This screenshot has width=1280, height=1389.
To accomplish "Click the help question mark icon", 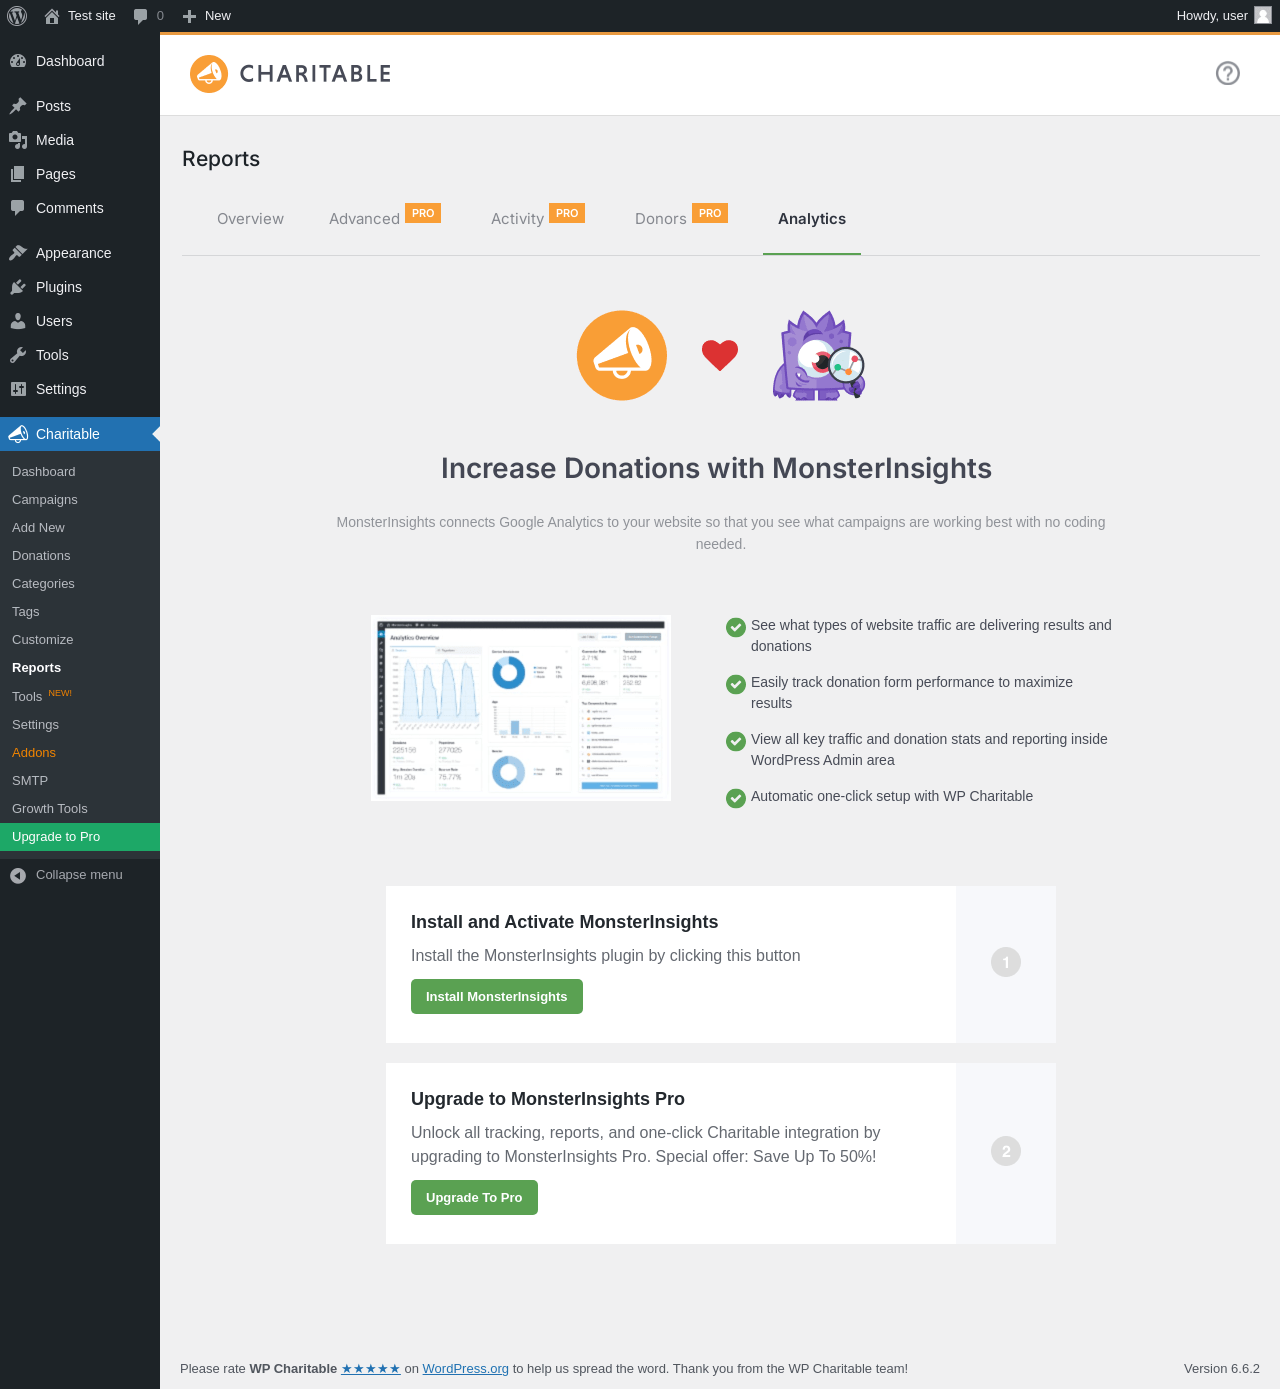I will 1228,73.
